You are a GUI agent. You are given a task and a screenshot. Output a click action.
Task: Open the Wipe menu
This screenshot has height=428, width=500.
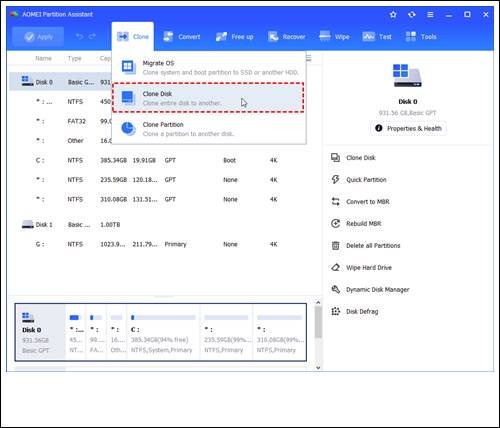(x=334, y=37)
